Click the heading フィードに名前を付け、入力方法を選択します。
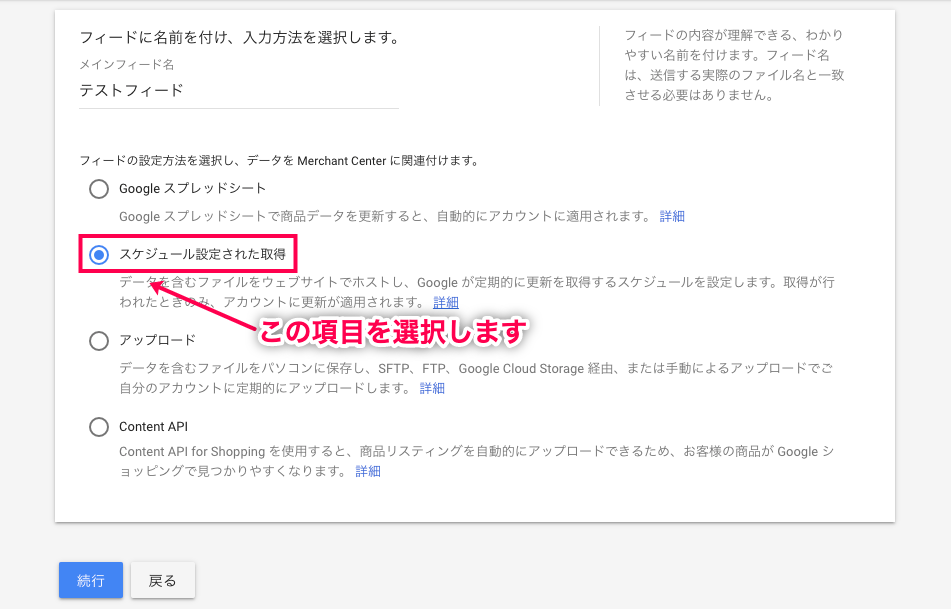 tap(240, 38)
